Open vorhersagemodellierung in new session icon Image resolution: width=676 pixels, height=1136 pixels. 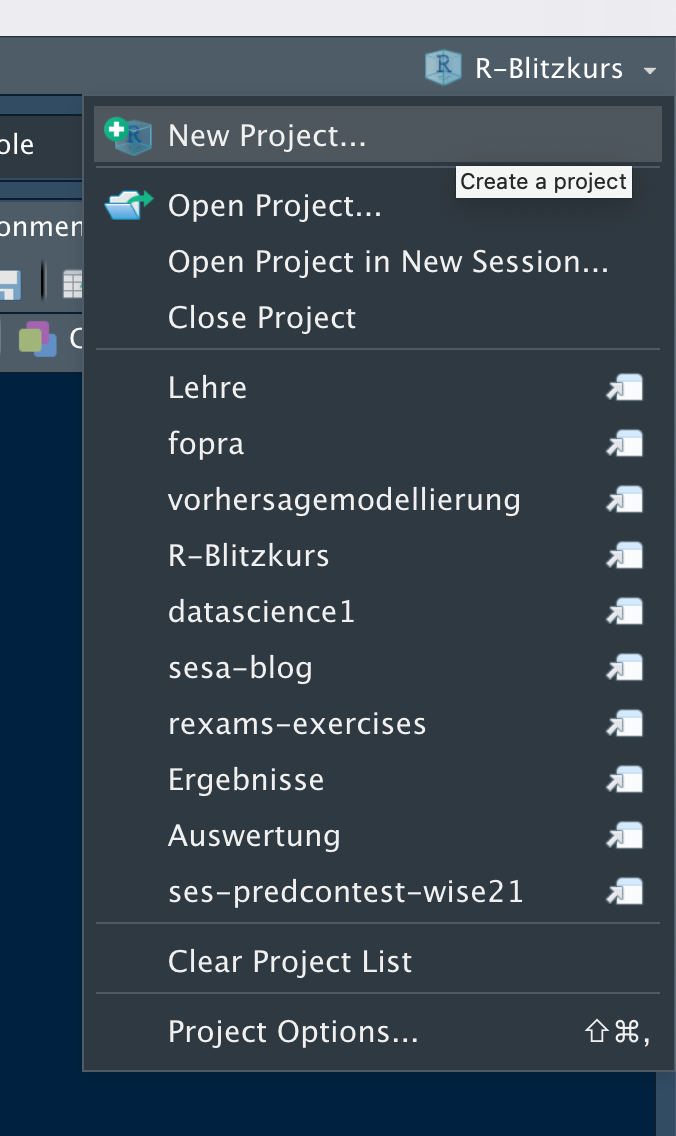coord(625,500)
